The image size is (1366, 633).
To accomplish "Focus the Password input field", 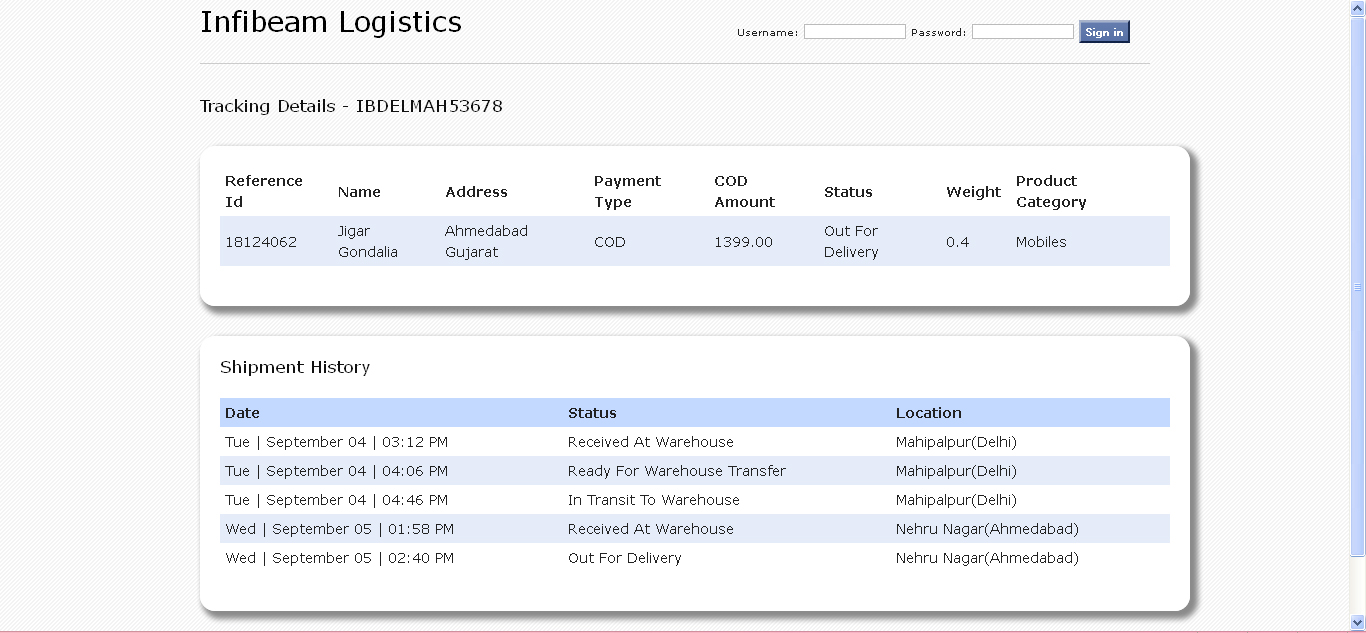I will click(1022, 32).
